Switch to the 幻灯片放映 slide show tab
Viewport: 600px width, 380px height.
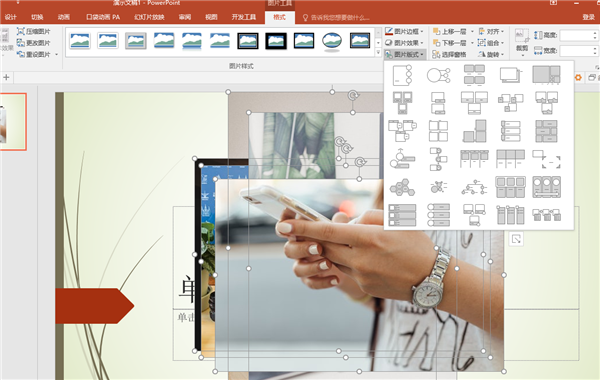[x=149, y=17]
